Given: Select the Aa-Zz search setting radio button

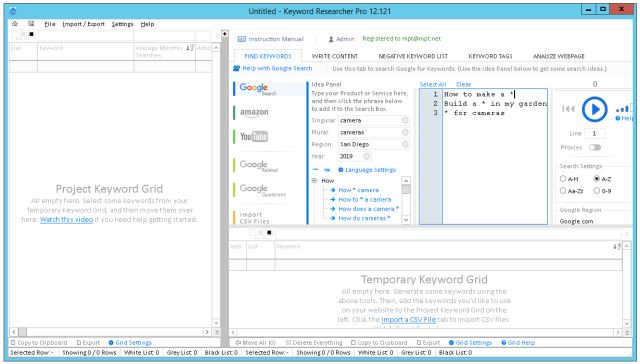Looking at the screenshot, I should coord(563,191).
